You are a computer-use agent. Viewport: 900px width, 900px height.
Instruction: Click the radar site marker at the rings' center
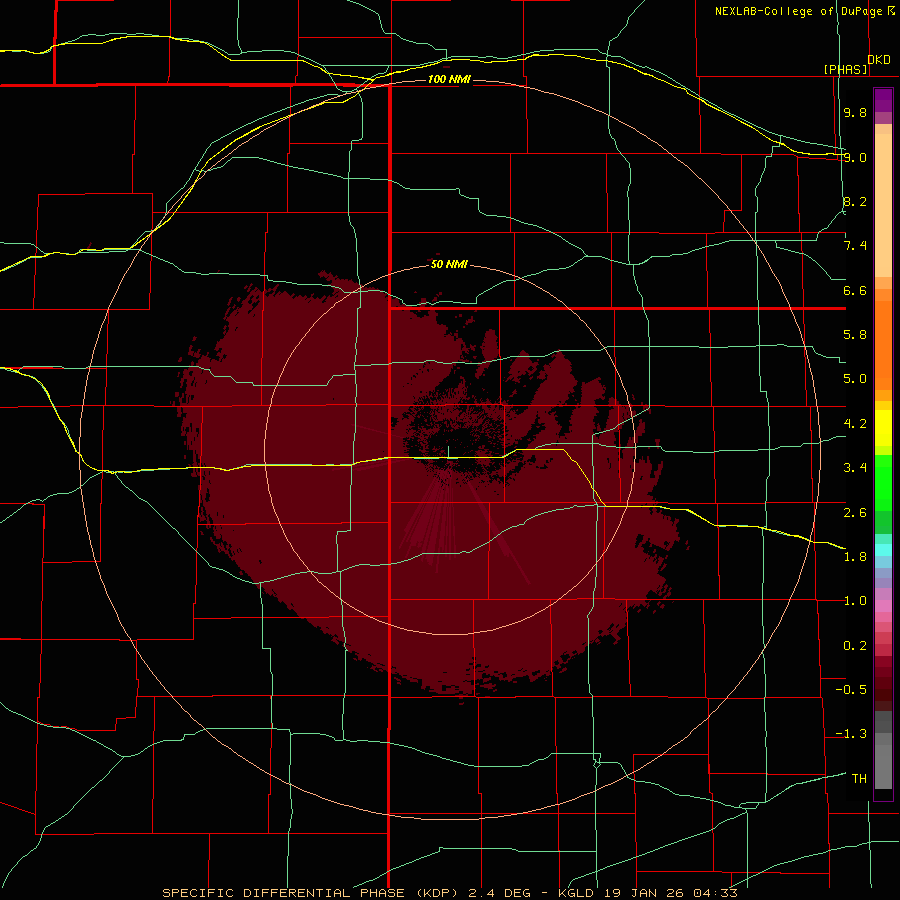(x=448, y=452)
